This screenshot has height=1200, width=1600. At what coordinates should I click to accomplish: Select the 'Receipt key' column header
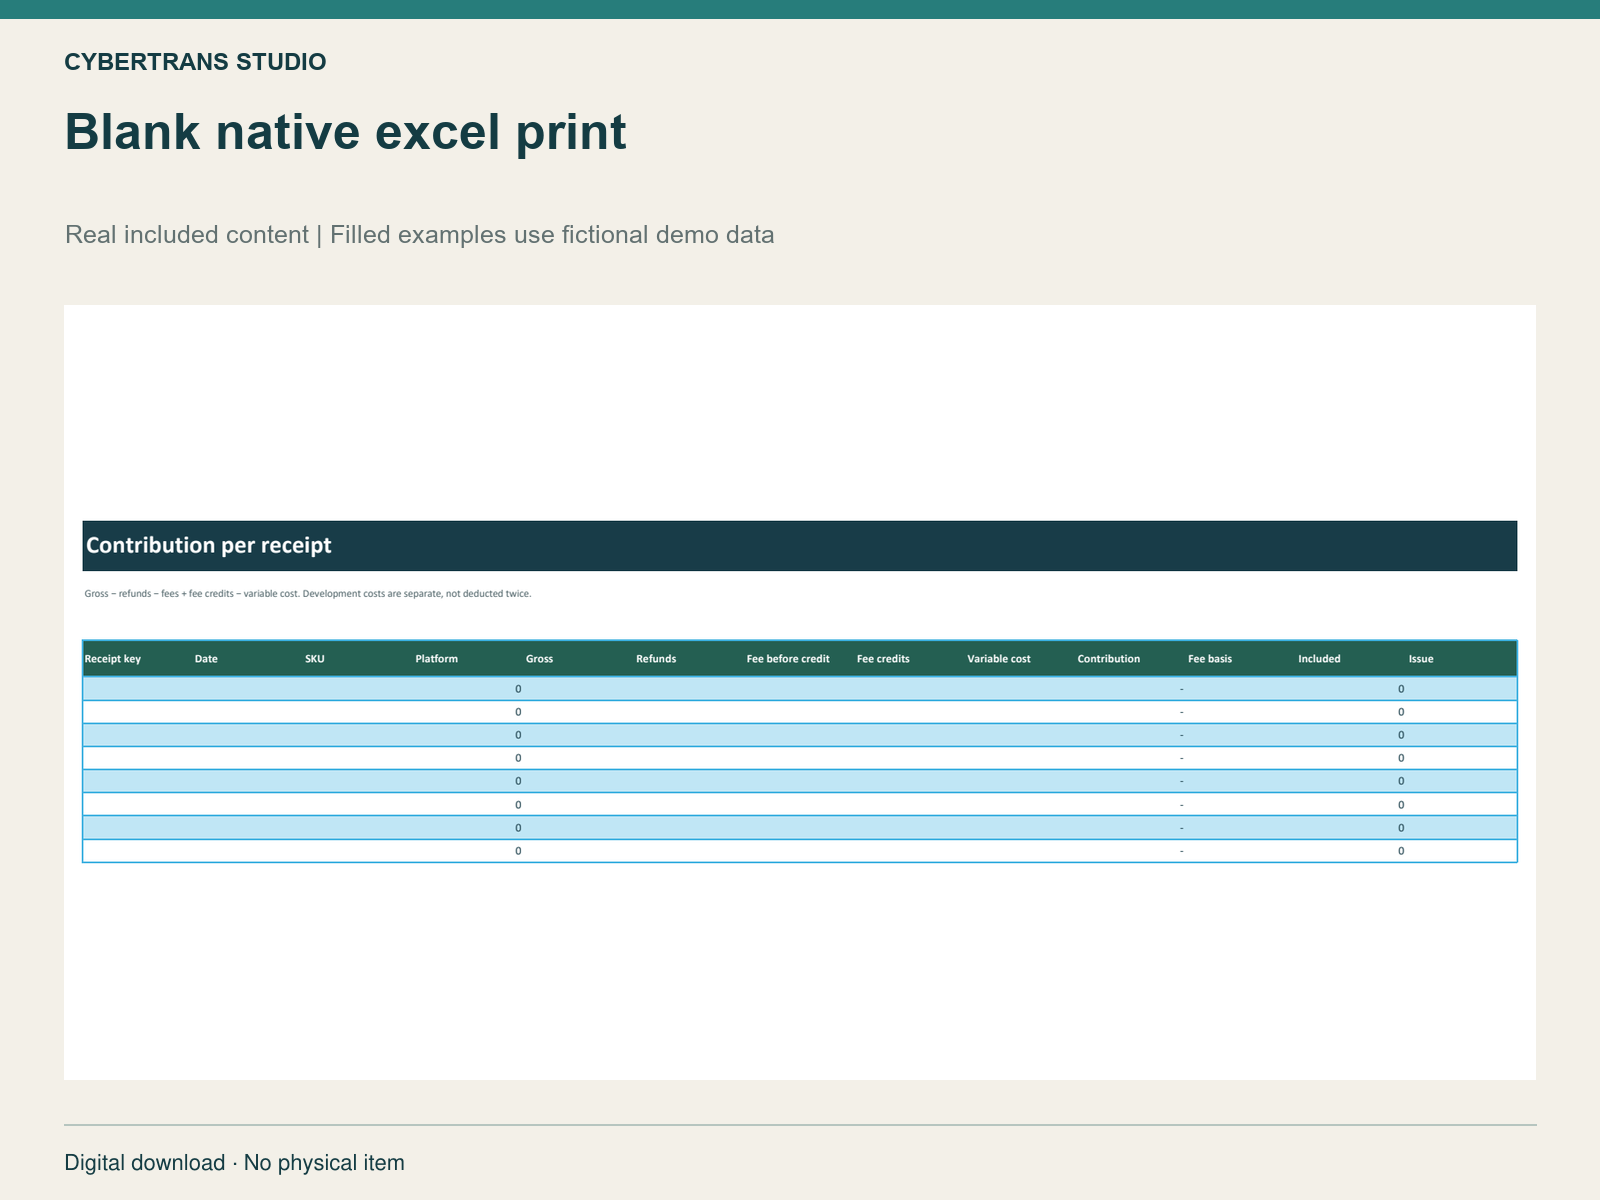click(113, 659)
